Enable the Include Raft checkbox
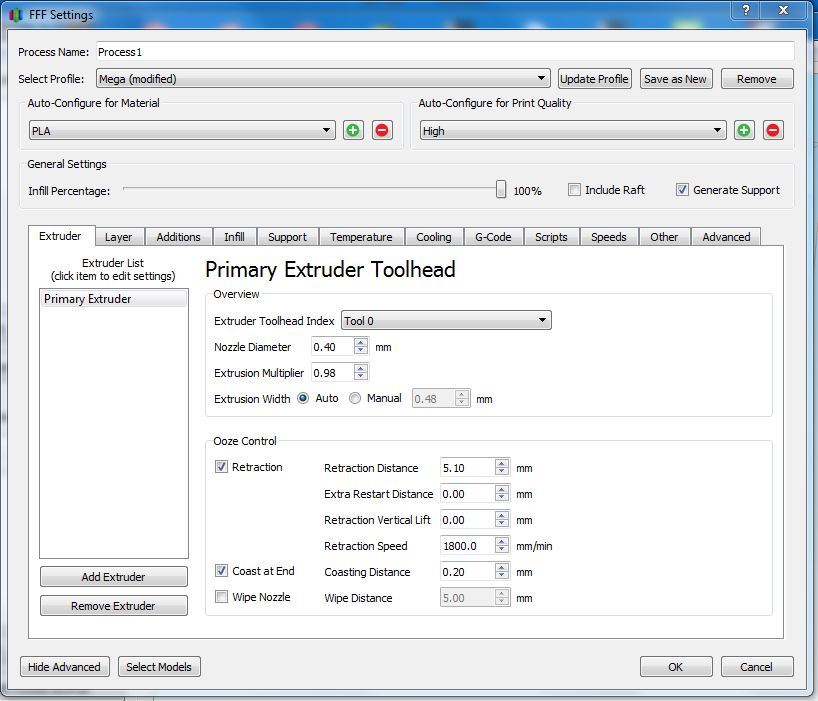Image resolution: width=818 pixels, height=701 pixels. (574, 190)
